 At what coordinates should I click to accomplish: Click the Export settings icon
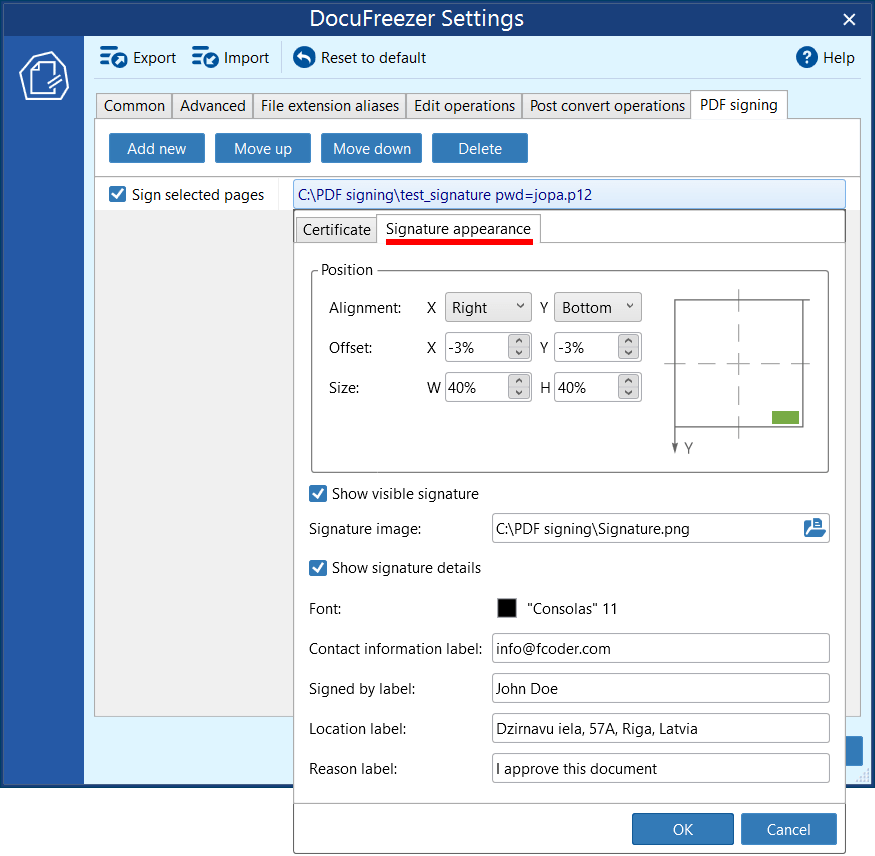tap(113, 57)
